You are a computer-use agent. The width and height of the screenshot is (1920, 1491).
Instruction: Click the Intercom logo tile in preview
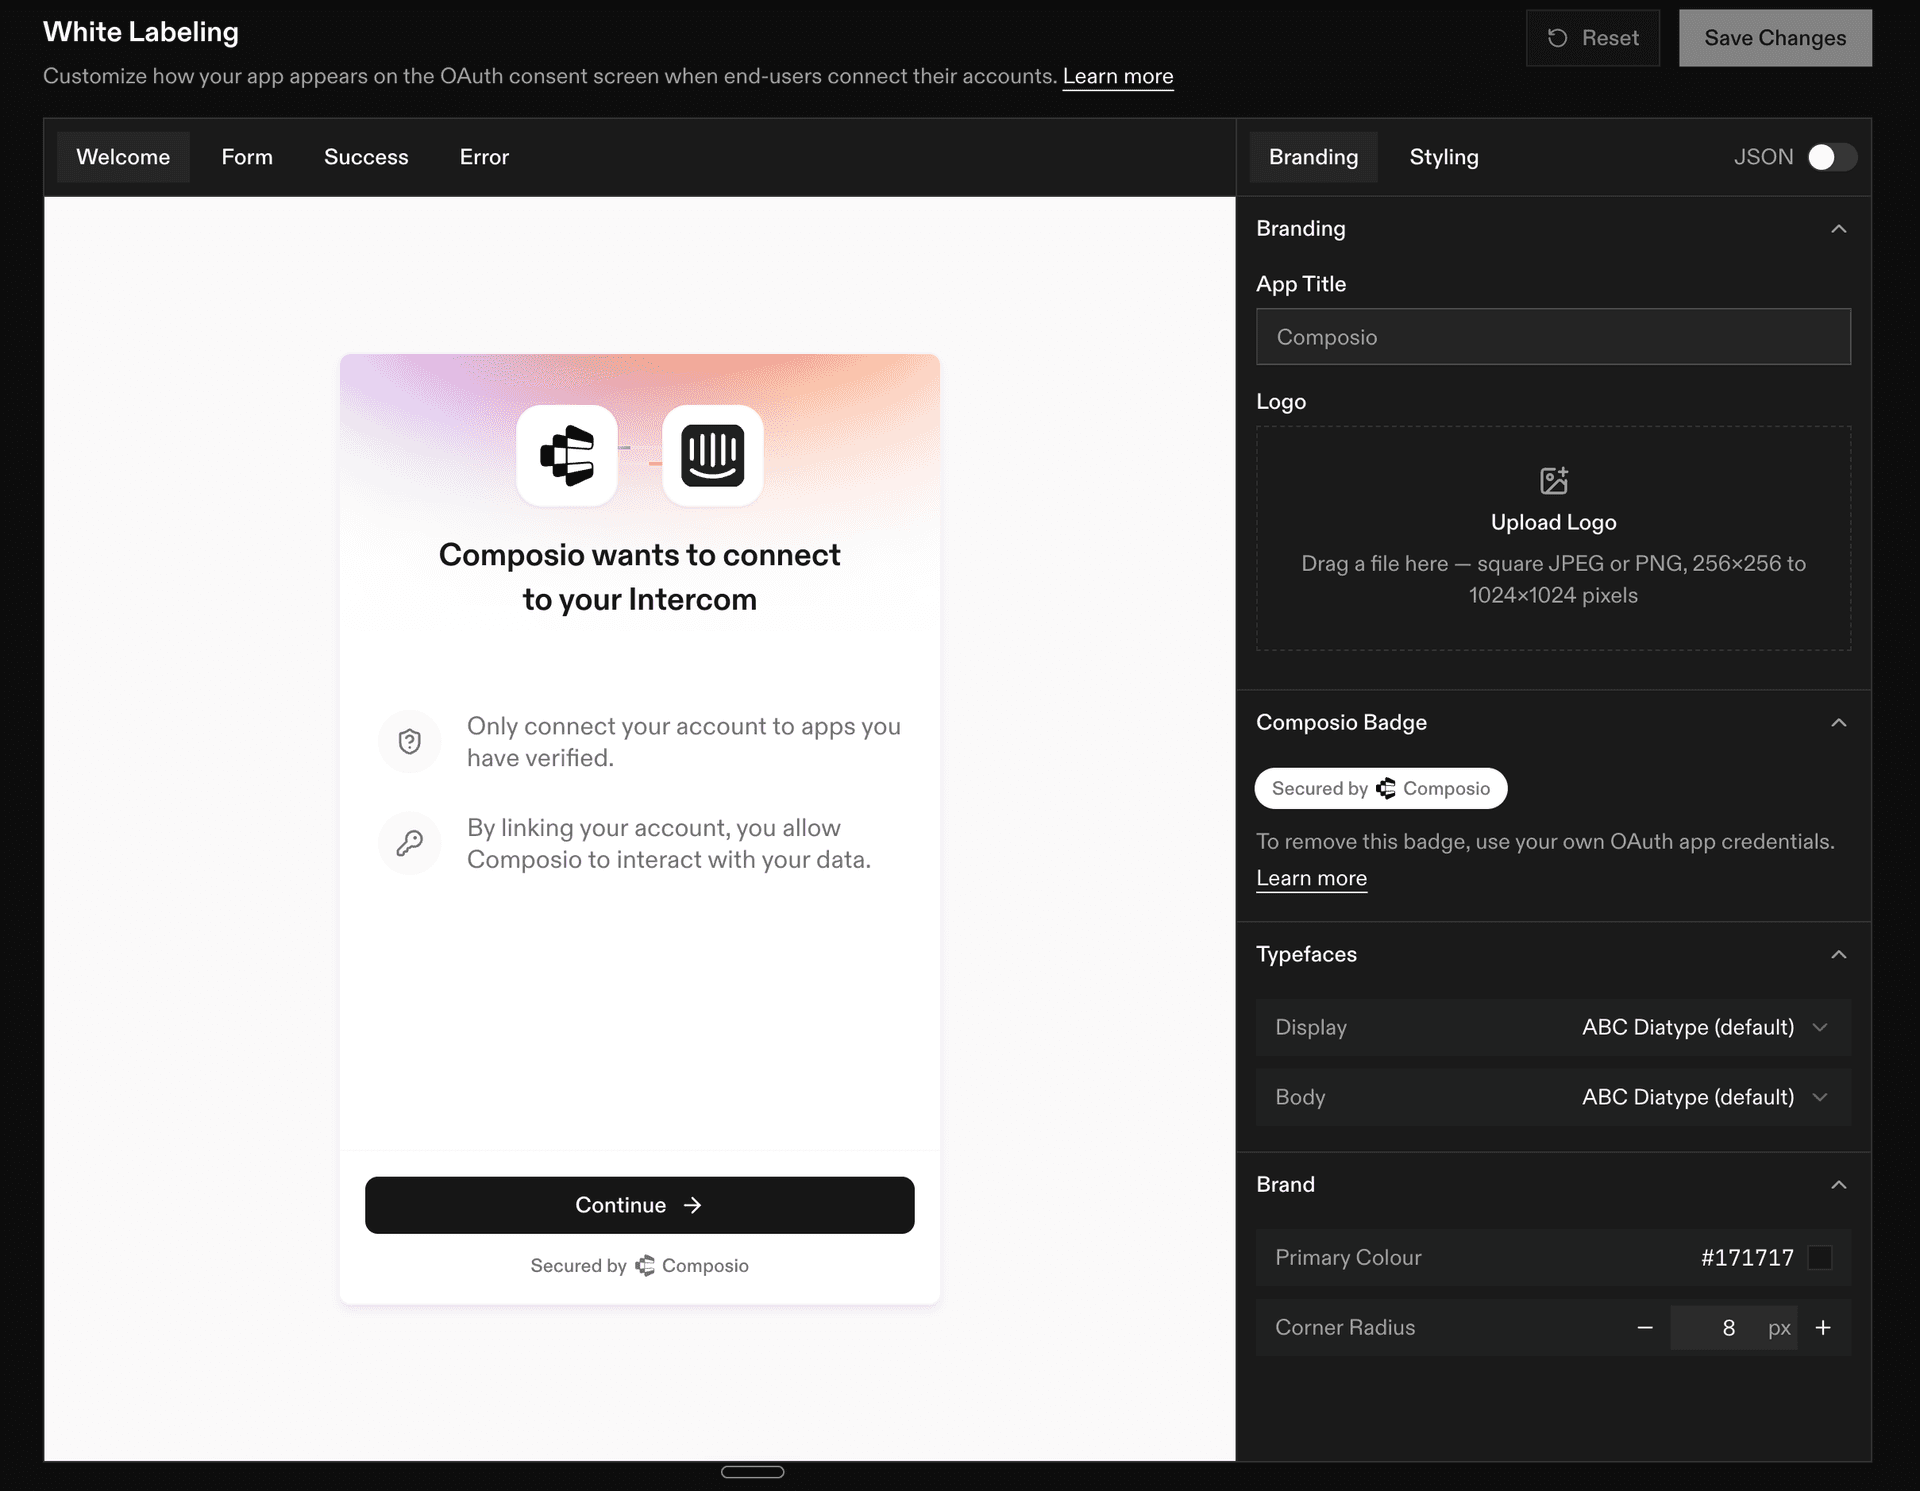point(713,455)
